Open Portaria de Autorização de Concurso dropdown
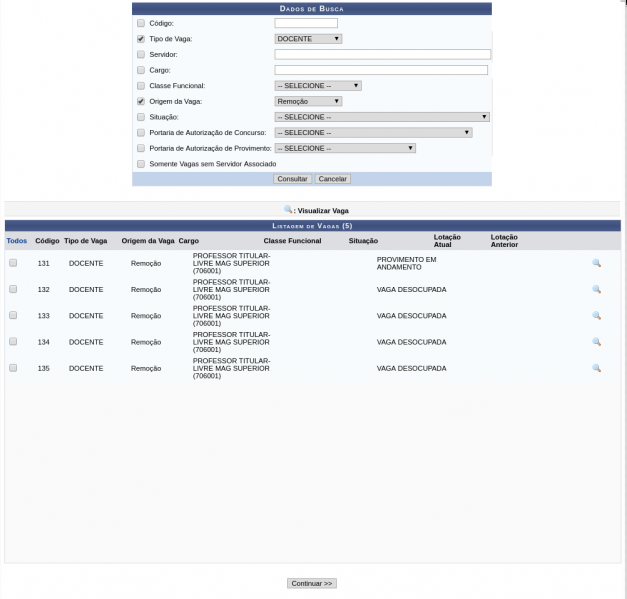Image resolution: width=627 pixels, height=599 pixels. click(x=373, y=132)
